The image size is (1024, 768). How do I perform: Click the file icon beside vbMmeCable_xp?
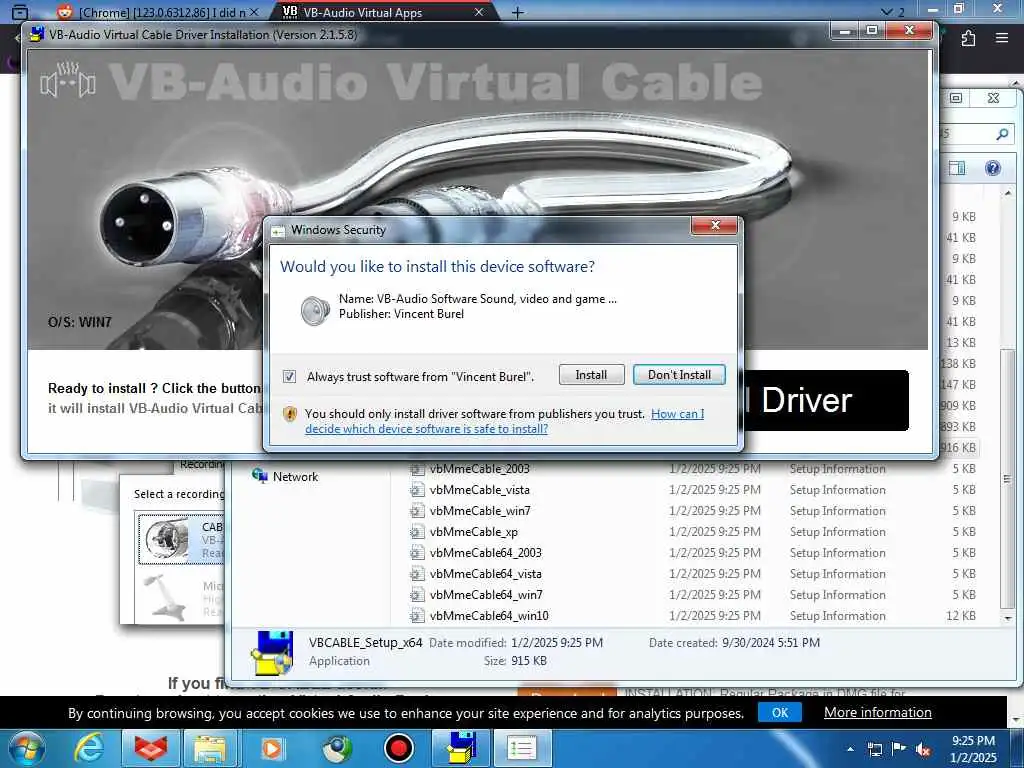417,532
